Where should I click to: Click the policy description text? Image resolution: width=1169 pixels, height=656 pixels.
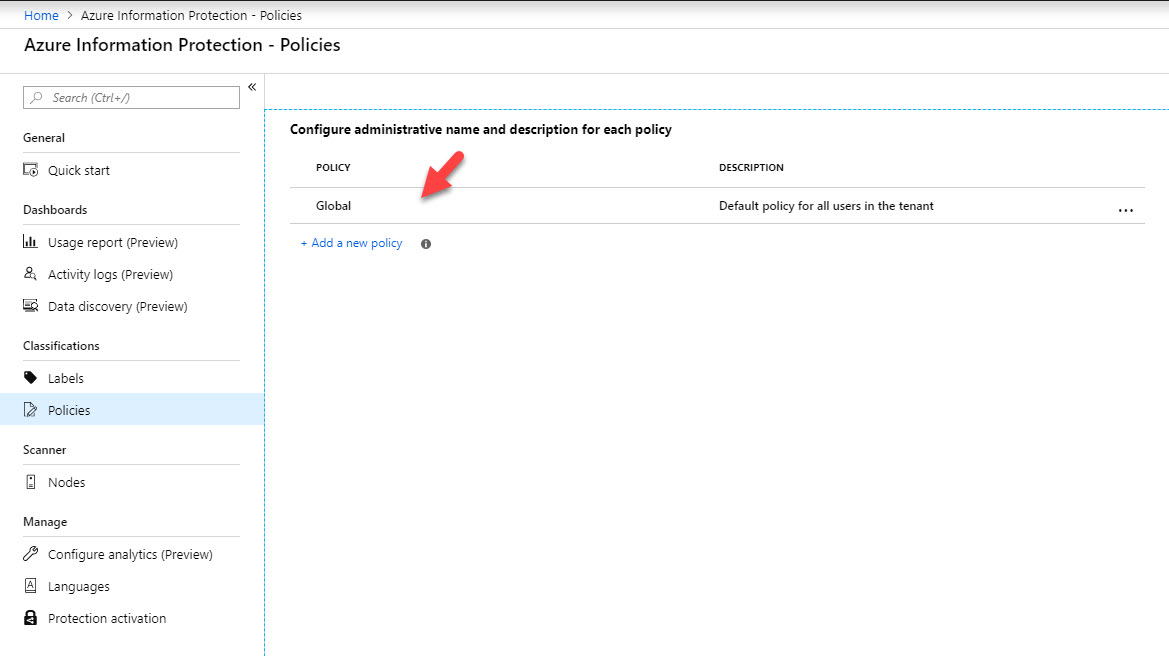[826, 206]
